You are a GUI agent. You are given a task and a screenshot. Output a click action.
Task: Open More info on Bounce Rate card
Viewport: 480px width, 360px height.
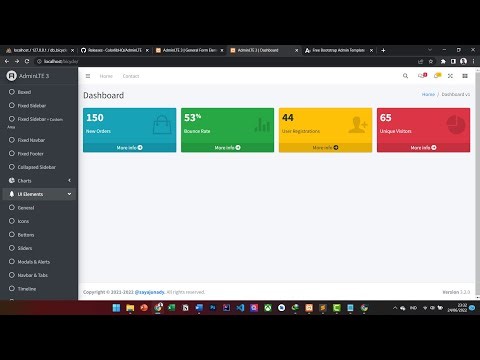pos(227,147)
